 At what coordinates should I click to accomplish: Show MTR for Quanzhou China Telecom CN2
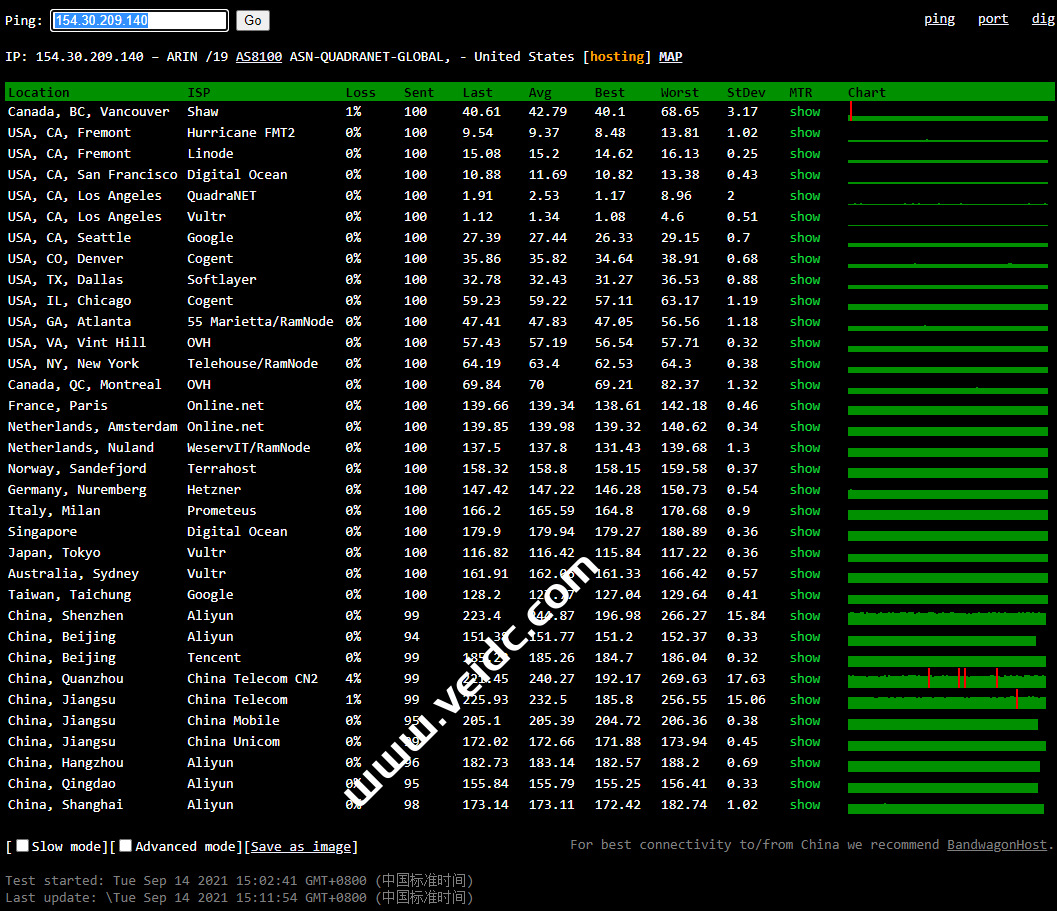[804, 679]
